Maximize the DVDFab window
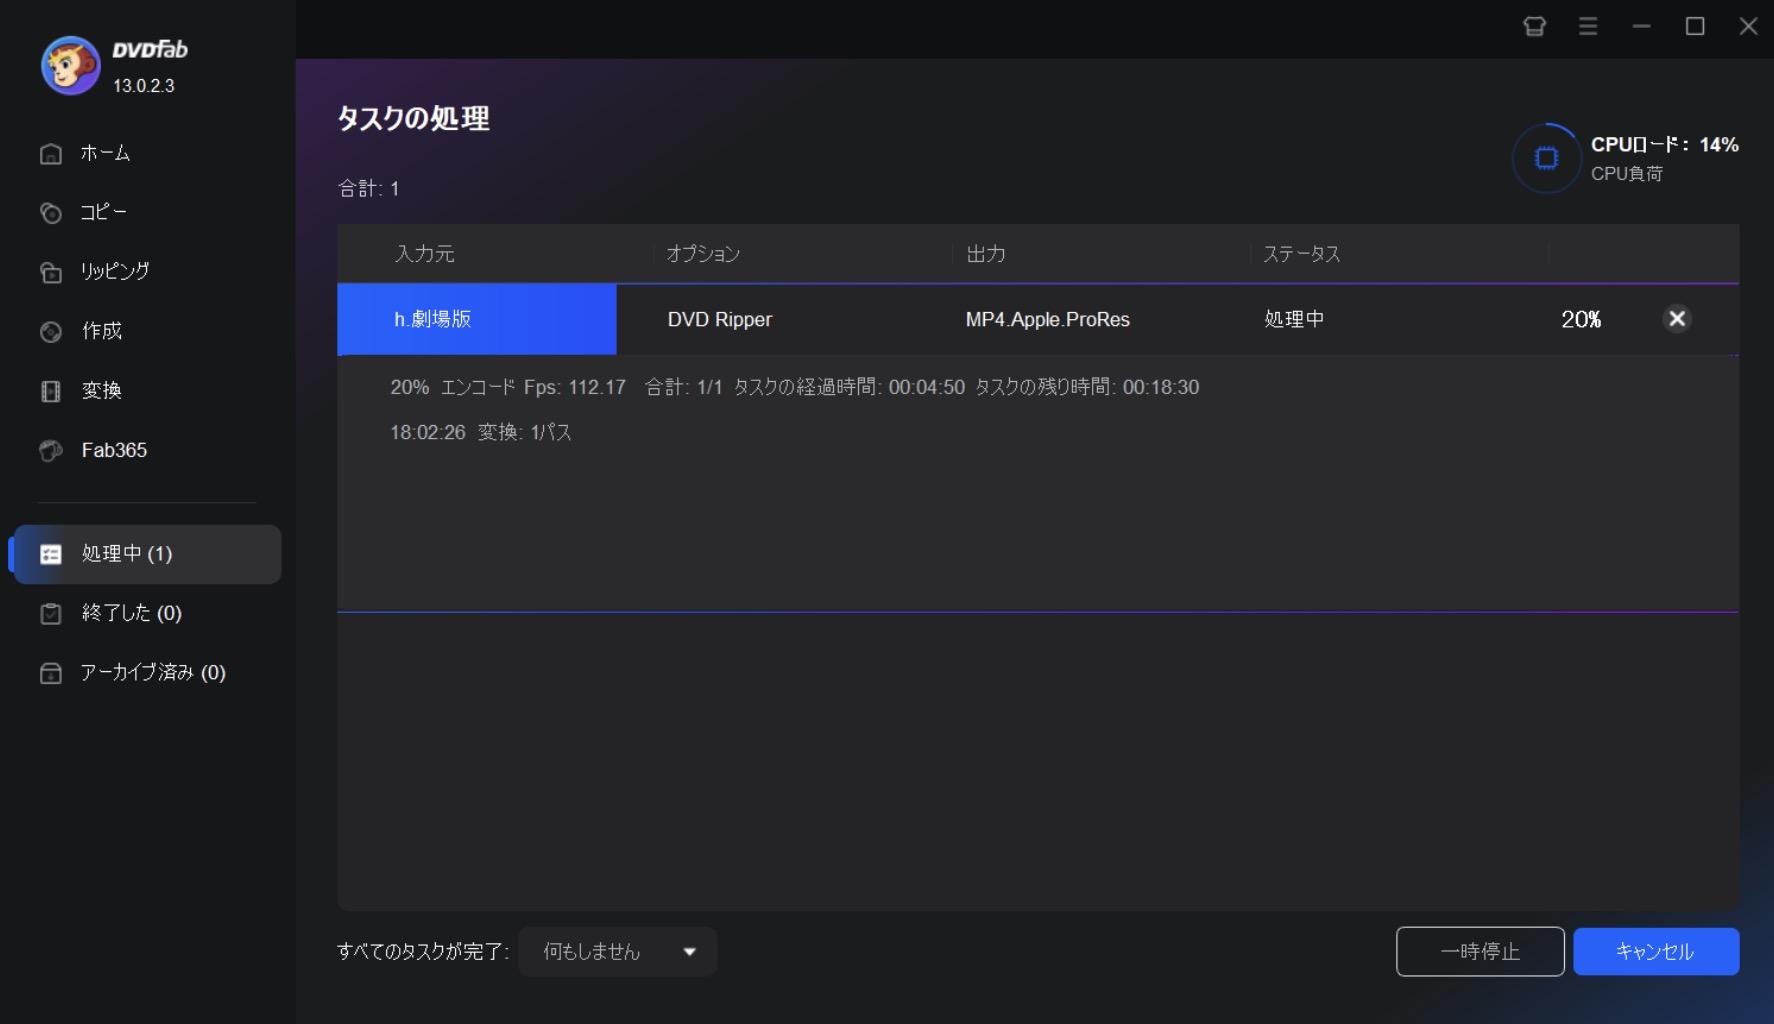This screenshot has width=1774, height=1024. coord(1695,26)
